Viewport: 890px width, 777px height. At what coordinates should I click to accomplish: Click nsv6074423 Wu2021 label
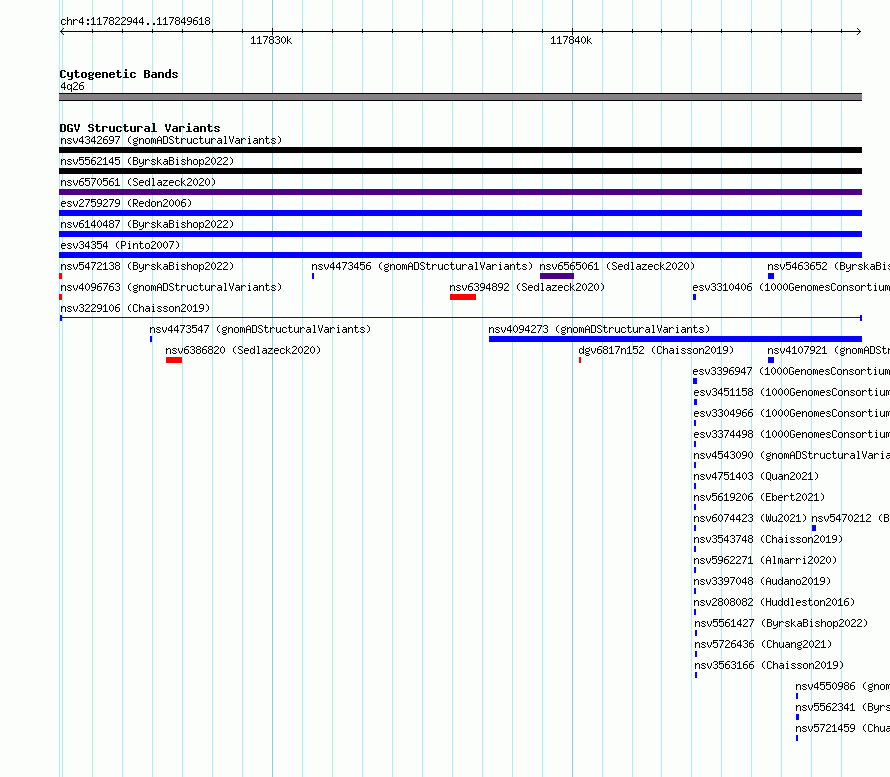[x=750, y=518]
